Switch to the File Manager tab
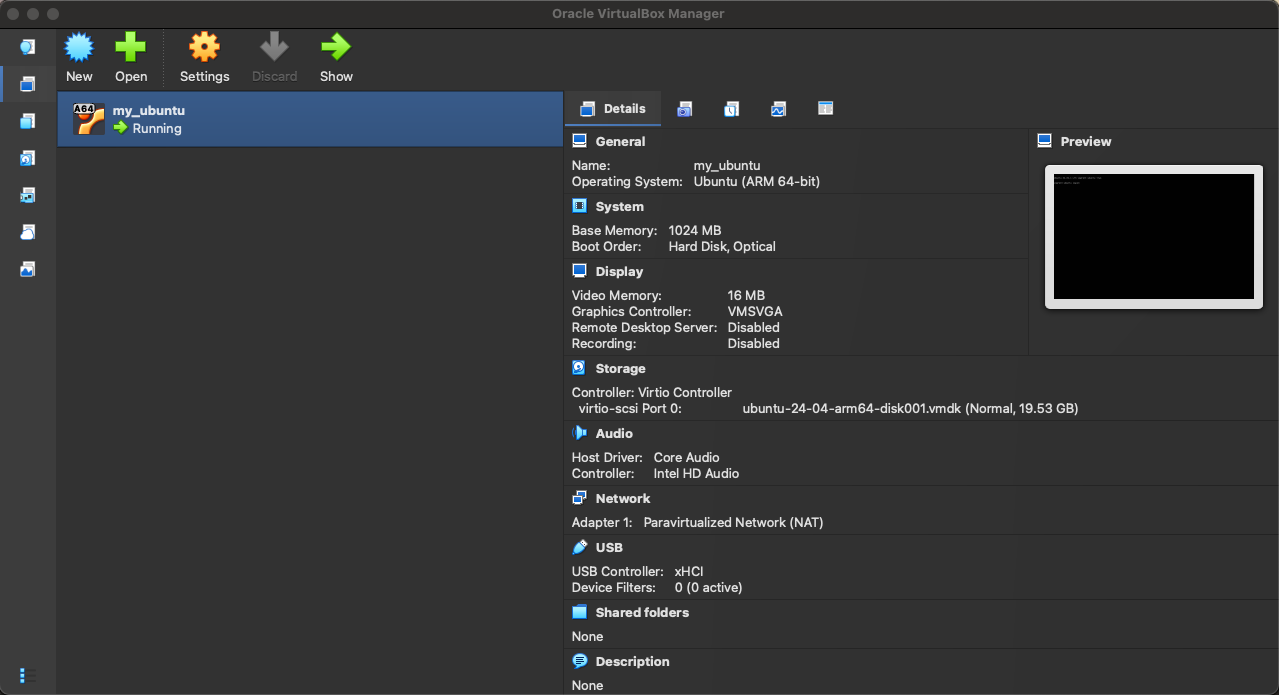 point(825,109)
